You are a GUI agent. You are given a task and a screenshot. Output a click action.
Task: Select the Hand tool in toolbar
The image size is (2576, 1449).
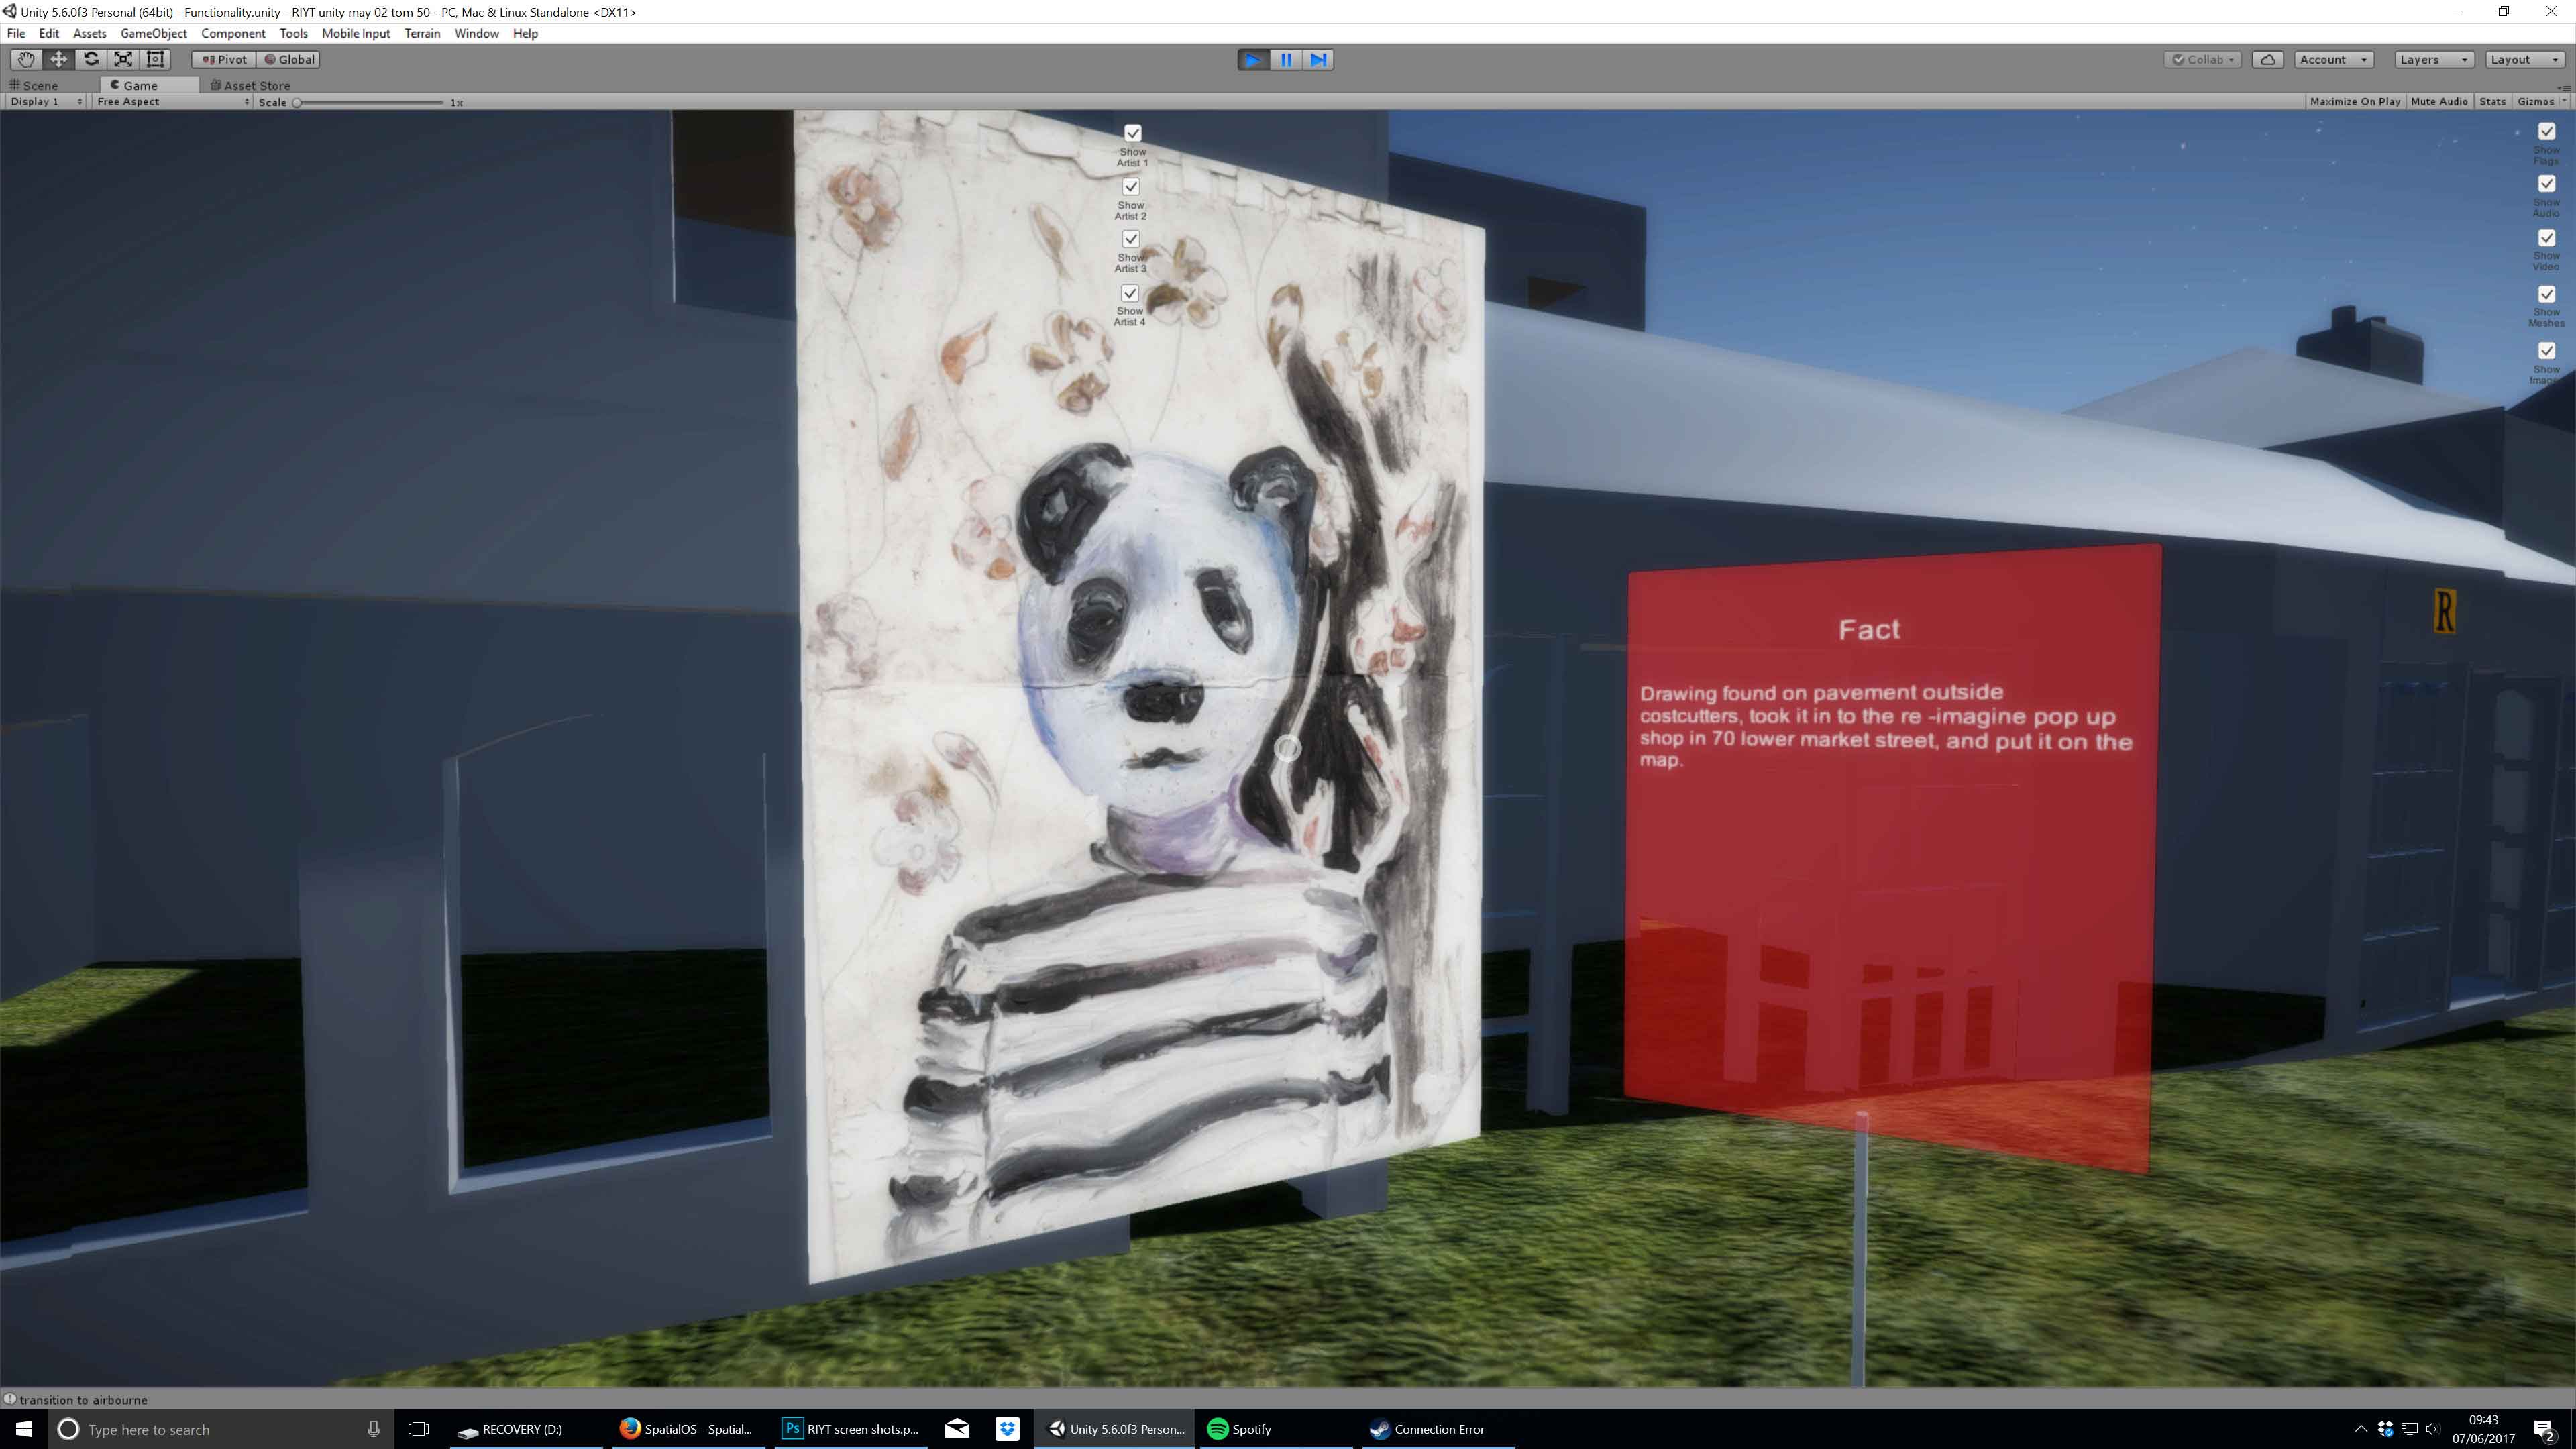point(26,59)
